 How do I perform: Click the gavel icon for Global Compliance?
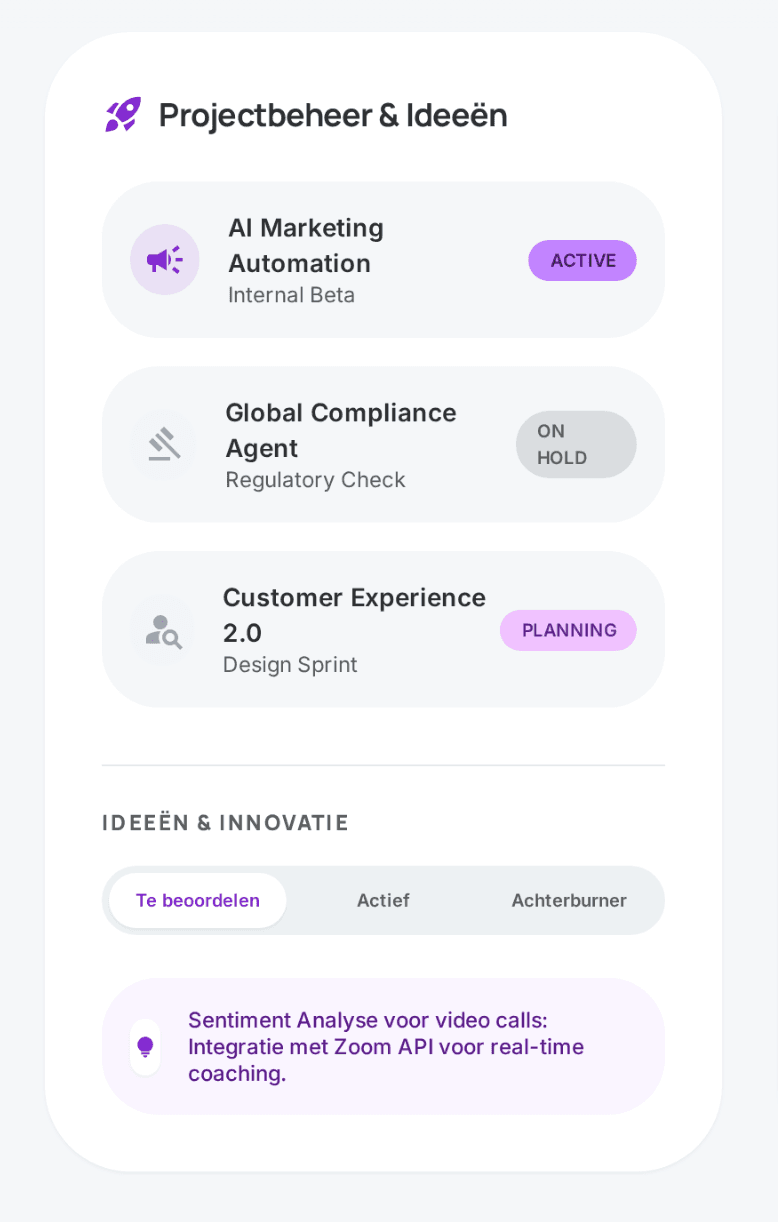coord(163,444)
